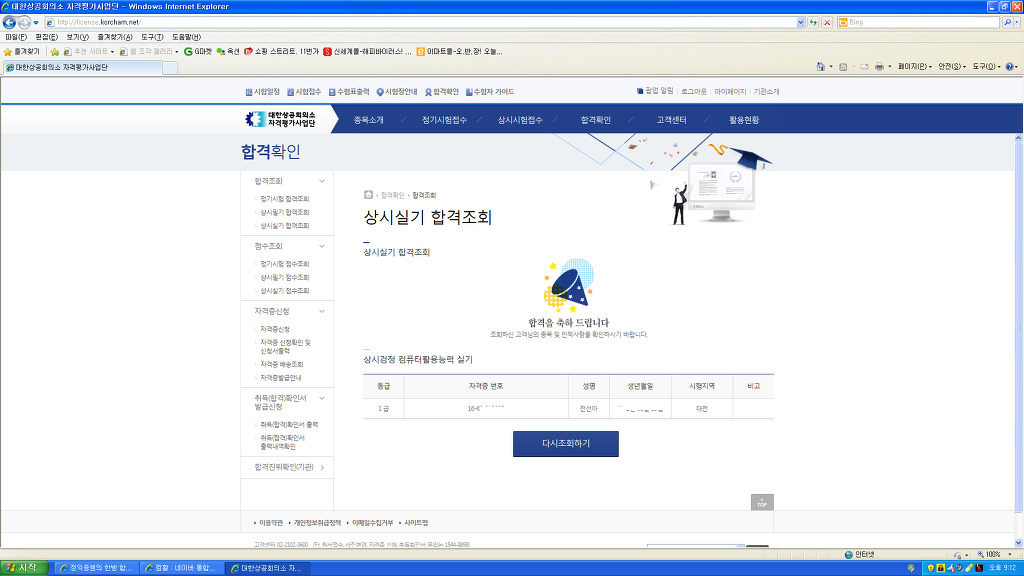Select the 고객센터 navigation tab

671,120
